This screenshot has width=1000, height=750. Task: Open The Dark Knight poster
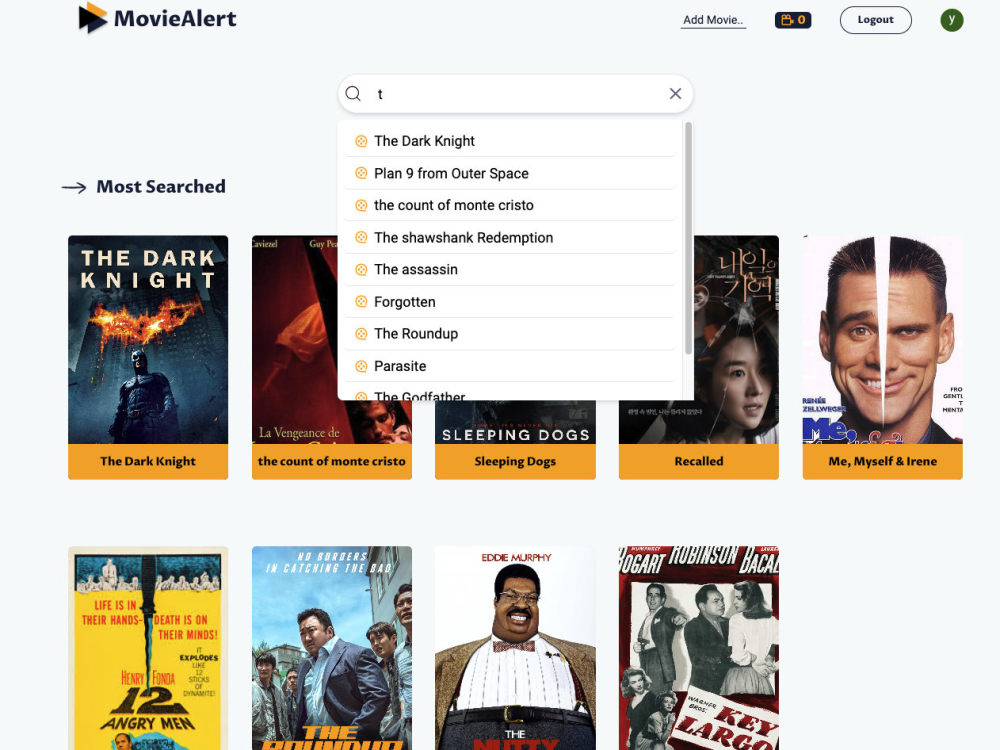148,339
